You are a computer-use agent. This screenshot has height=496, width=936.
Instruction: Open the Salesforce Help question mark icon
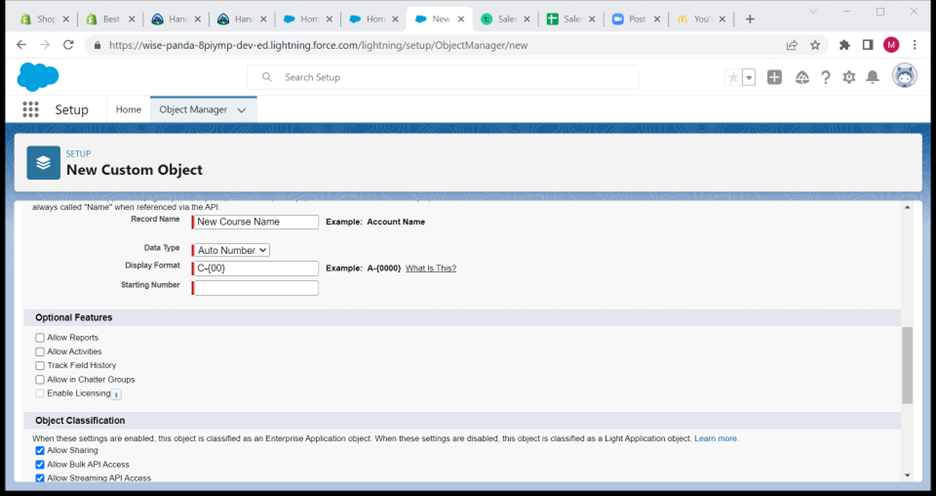click(825, 77)
